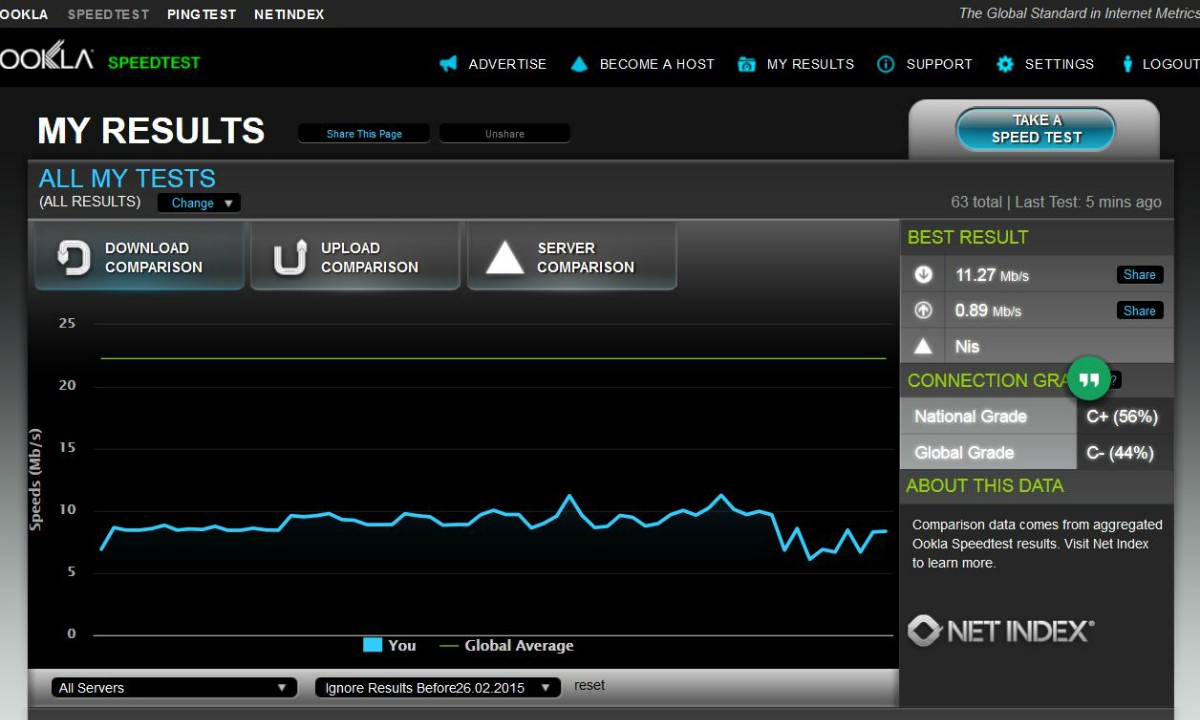Click the C- (44%) grade value
The height and width of the screenshot is (720, 1200).
(1120, 453)
